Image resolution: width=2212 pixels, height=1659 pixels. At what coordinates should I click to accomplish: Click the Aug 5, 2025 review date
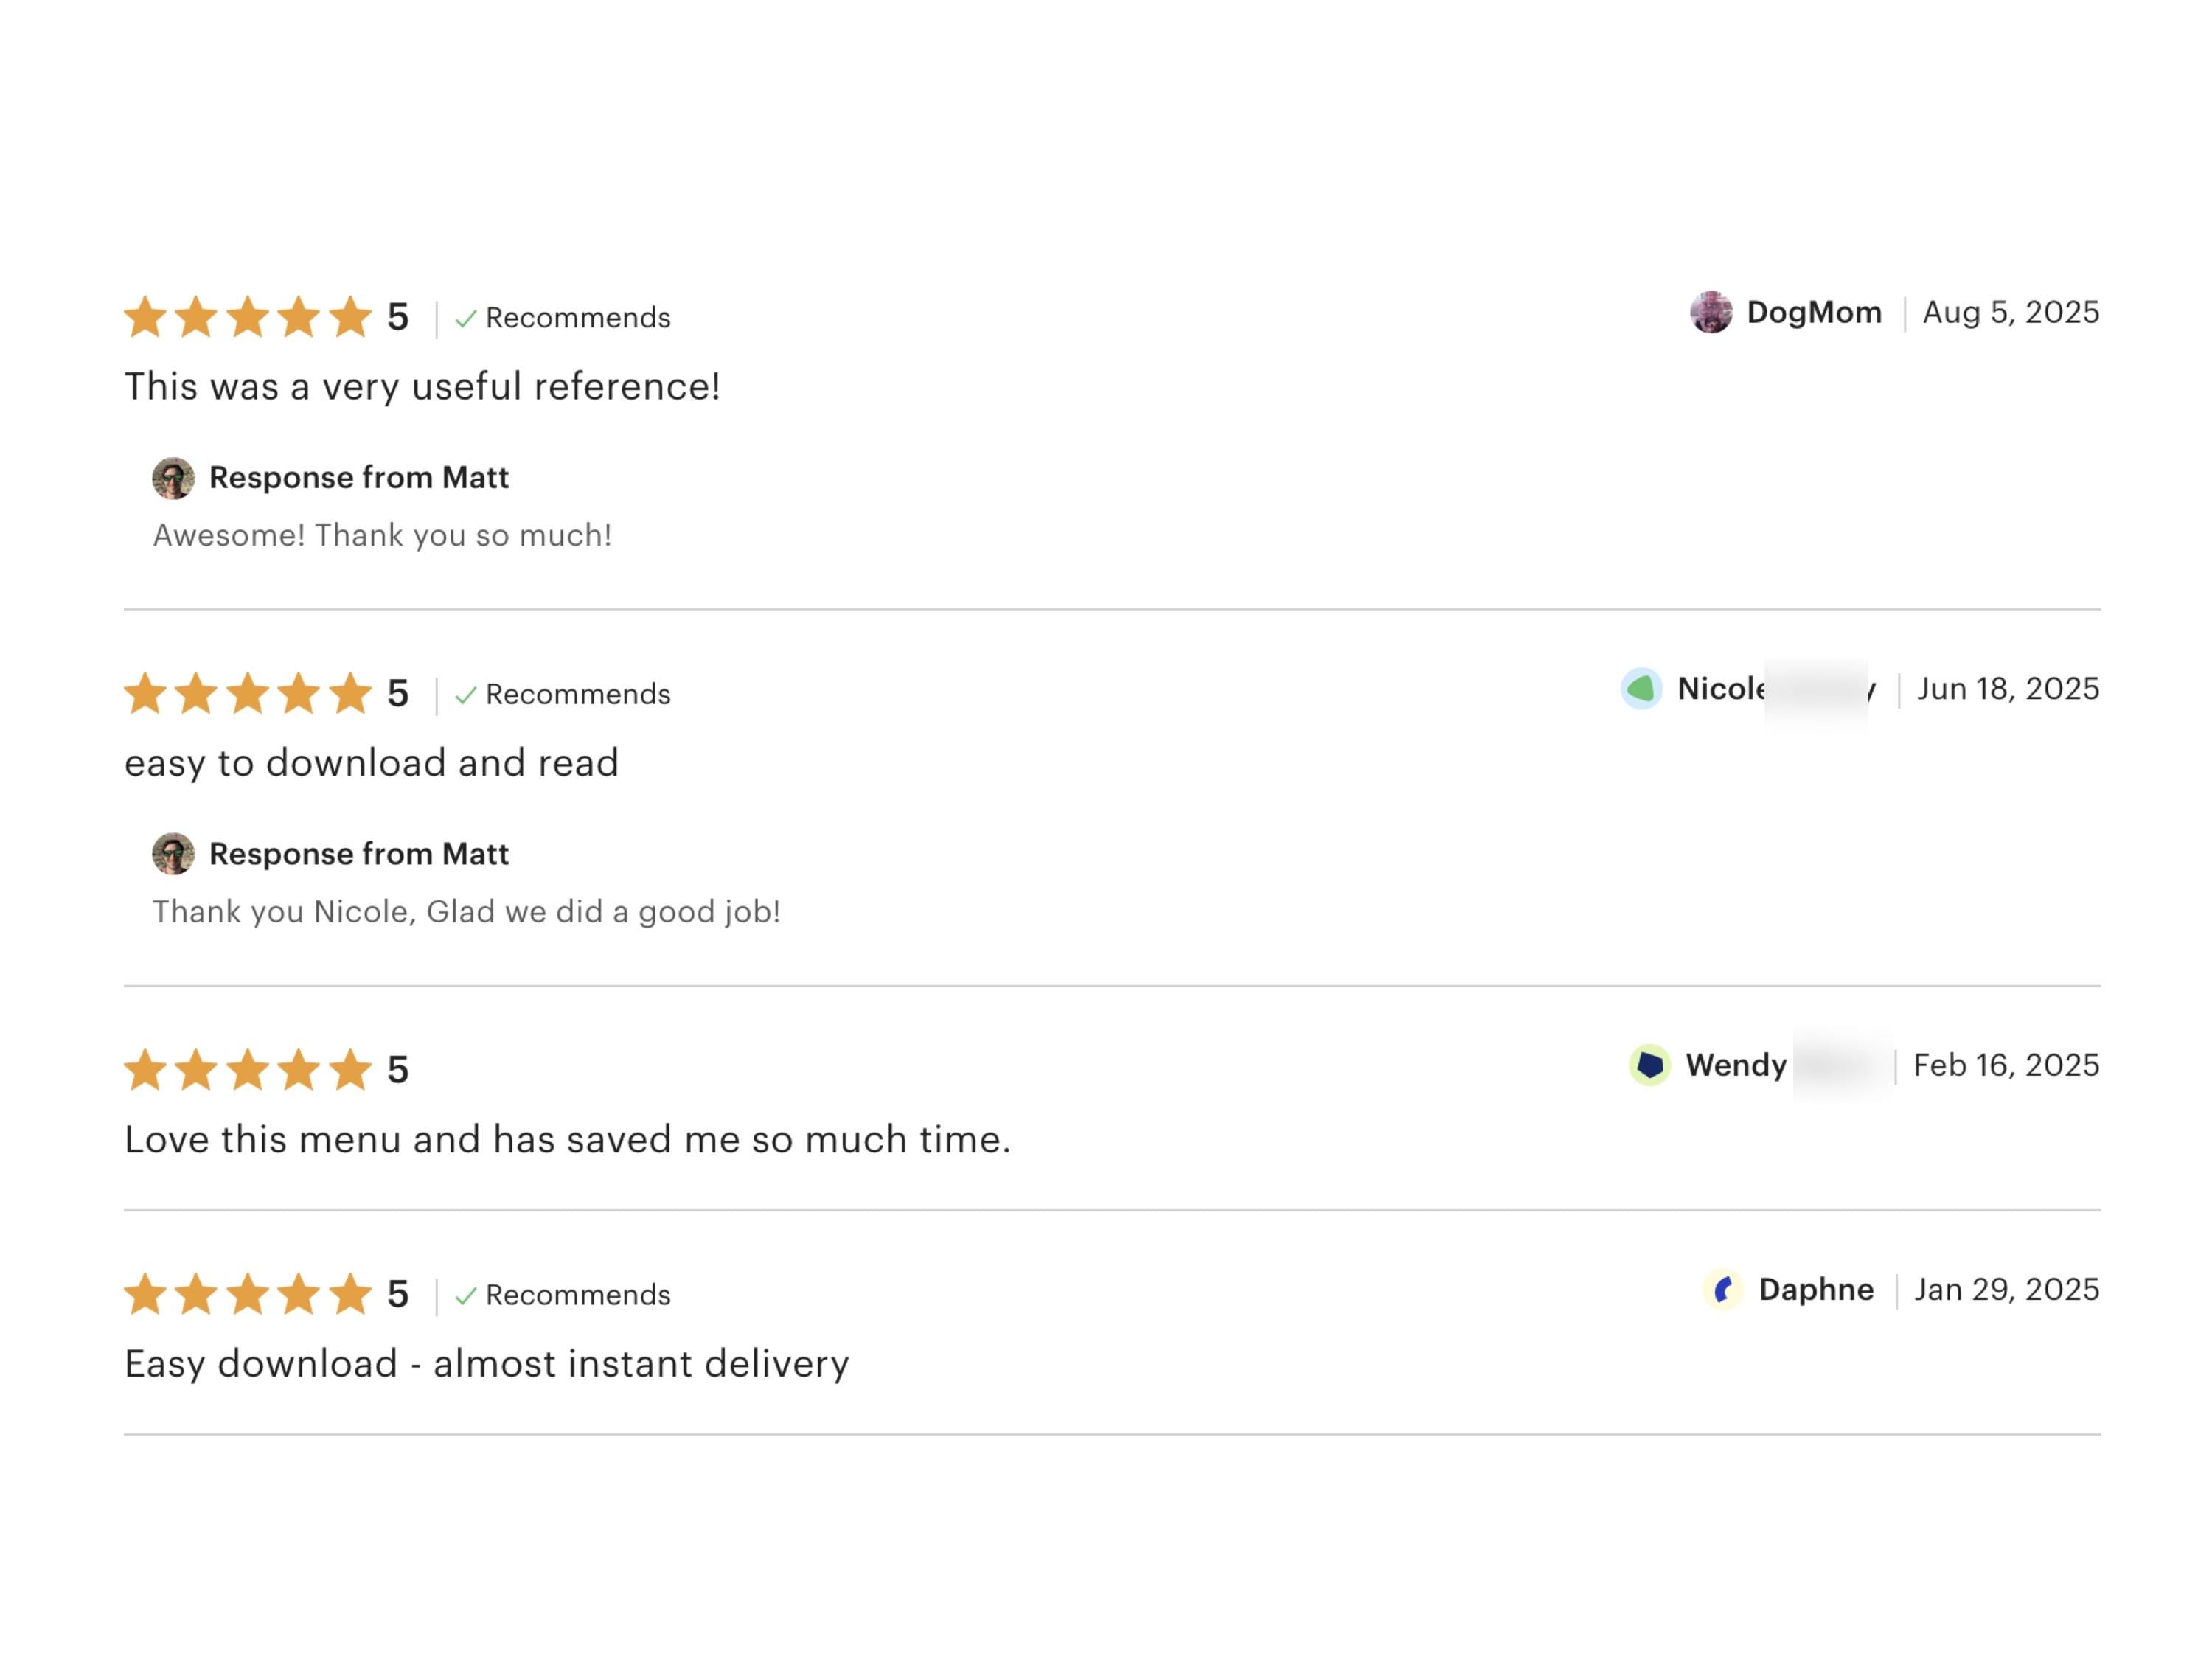coord(2010,312)
